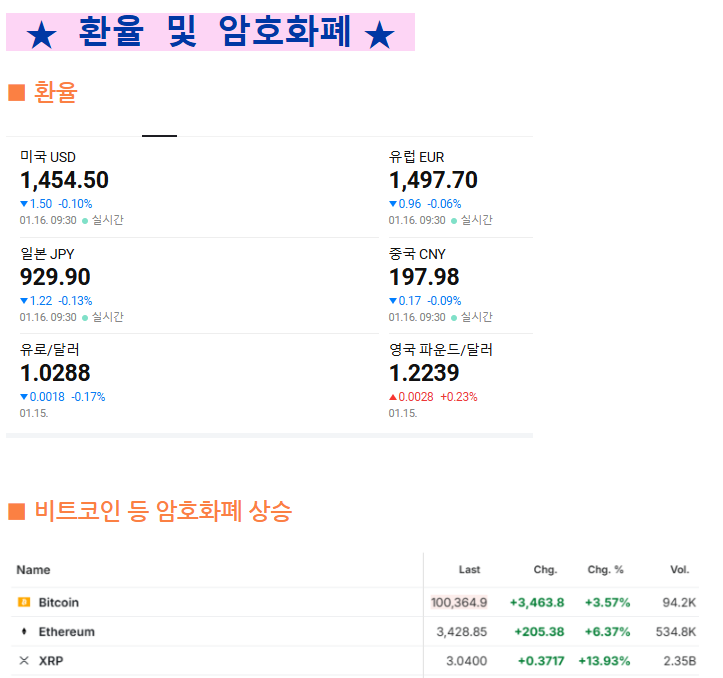Click the blue down-triangle beside 1.50

(x=24, y=203)
